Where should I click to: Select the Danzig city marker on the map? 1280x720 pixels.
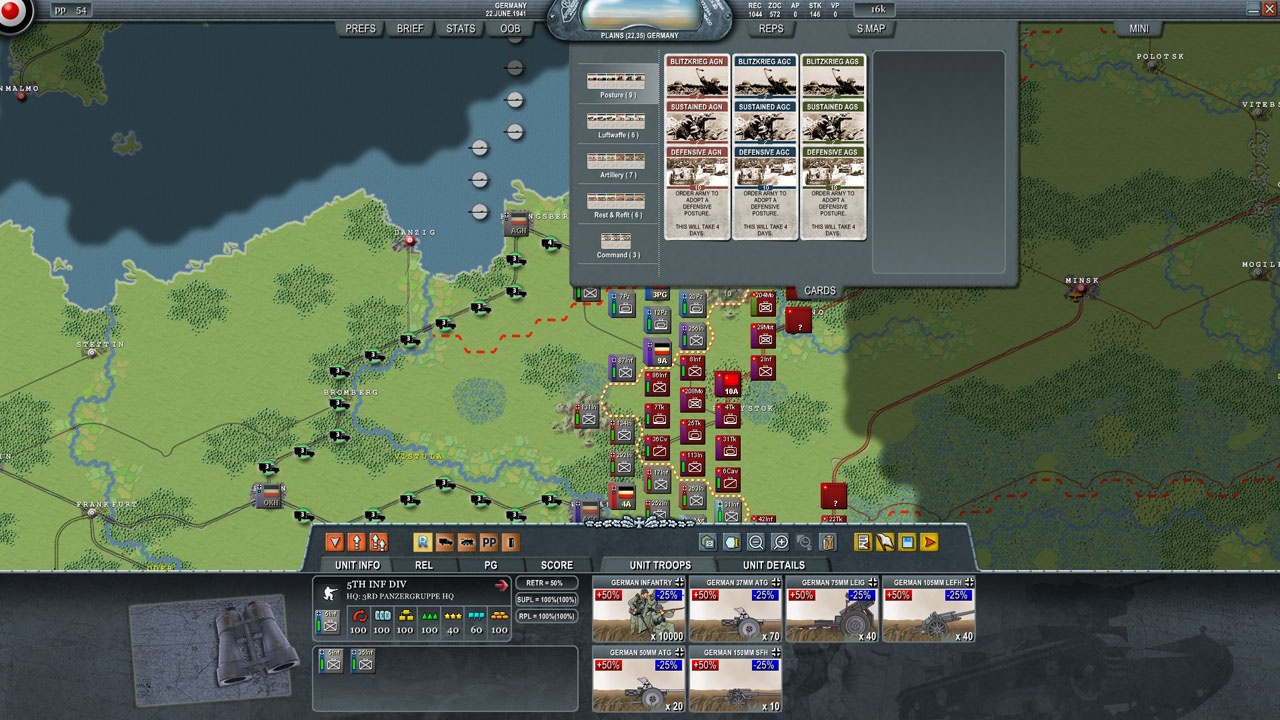[x=409, y=241]
